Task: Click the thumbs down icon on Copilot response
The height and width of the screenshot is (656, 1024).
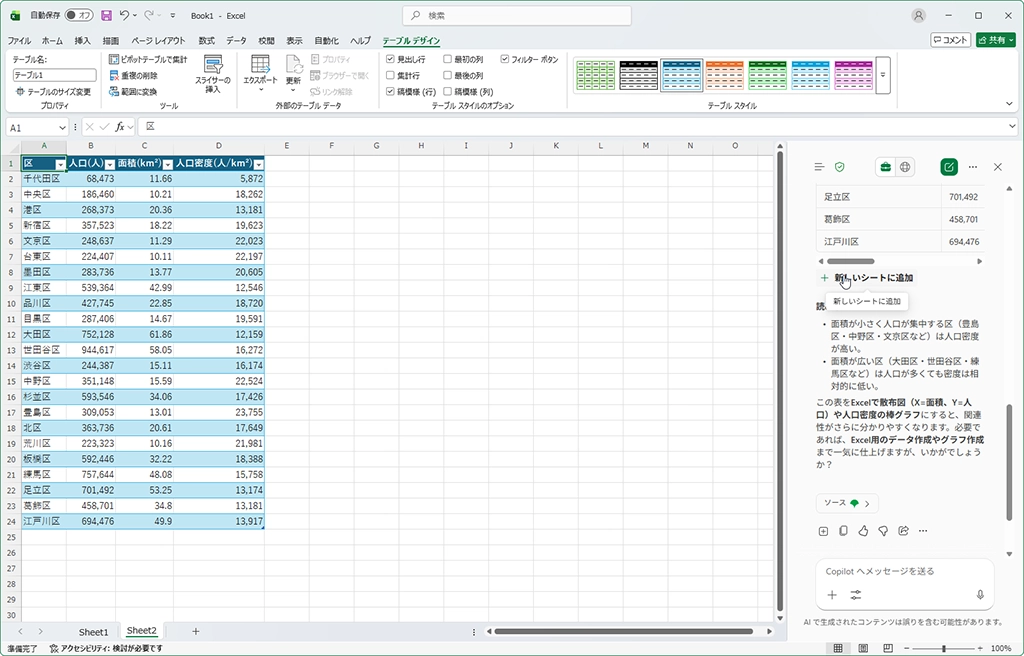Action: [x=882, y=531]
